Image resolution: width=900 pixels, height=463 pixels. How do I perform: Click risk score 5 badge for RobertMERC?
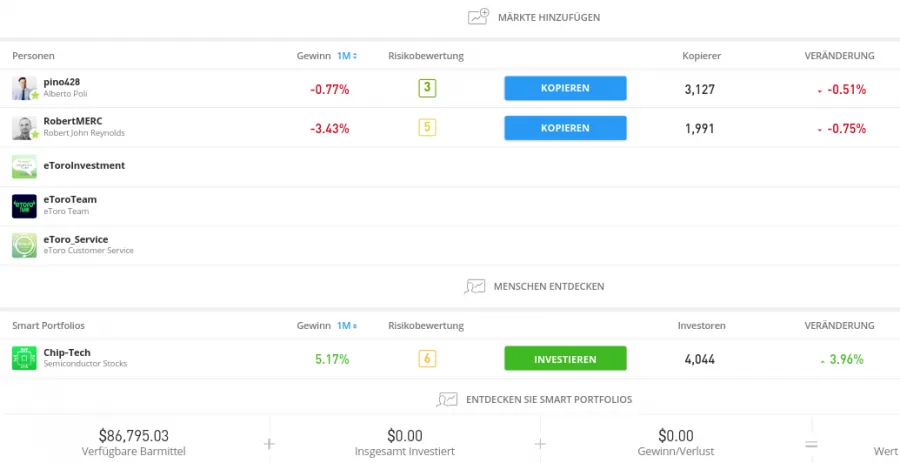[x=427, y=127]
